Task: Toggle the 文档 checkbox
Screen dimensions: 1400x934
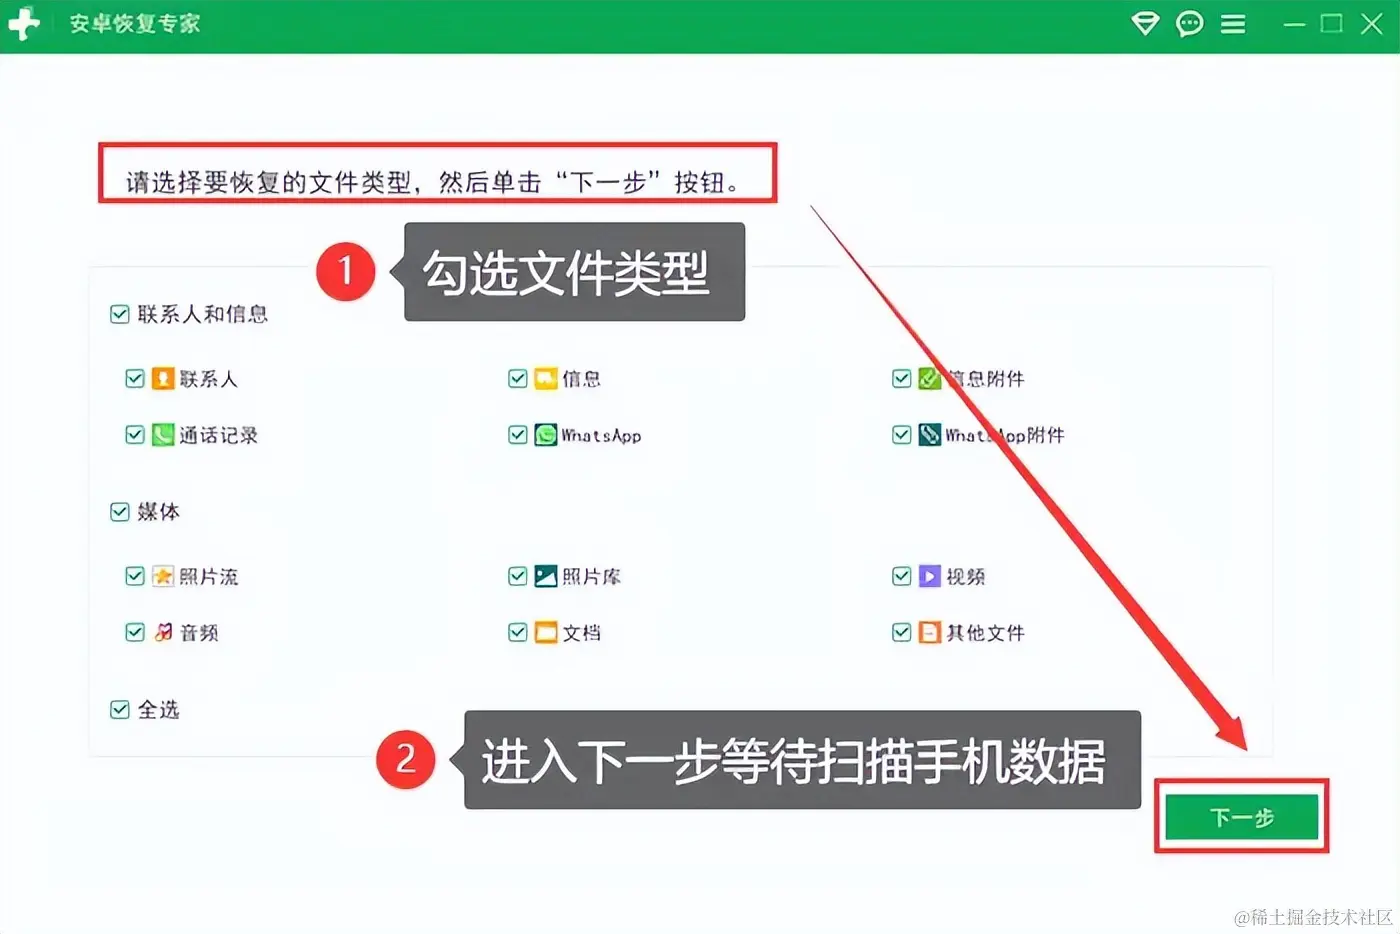Action: pos(518,632)
